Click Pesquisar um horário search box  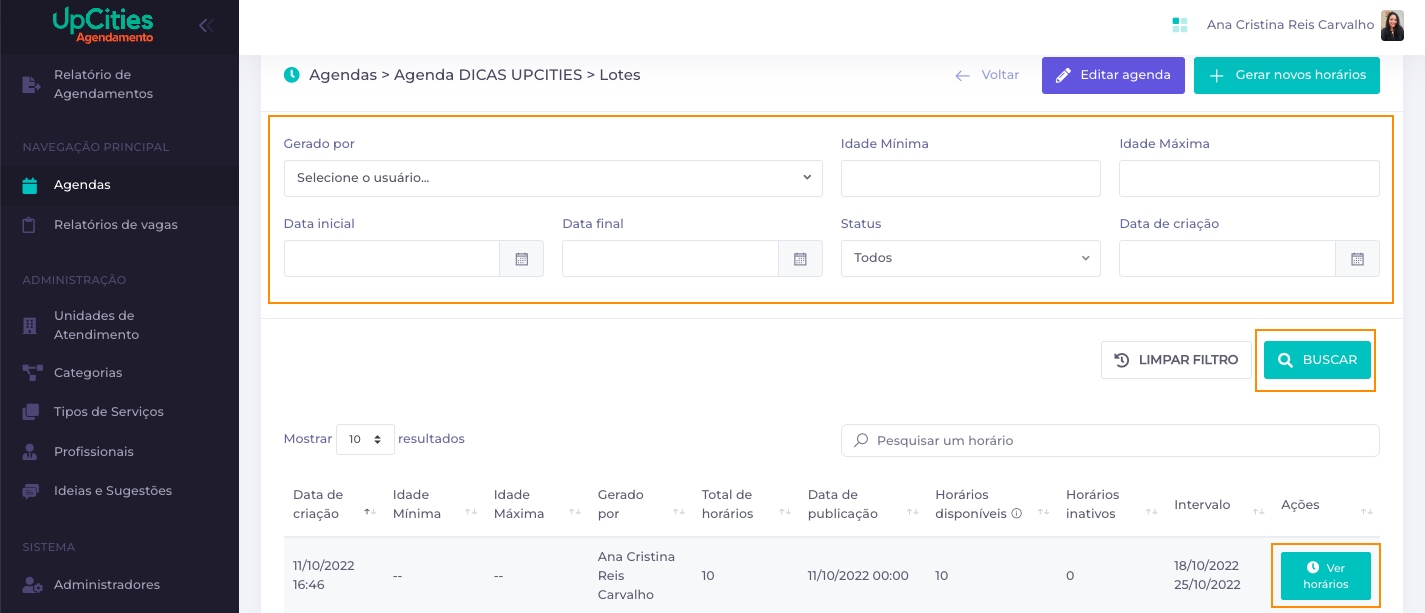1110,440
